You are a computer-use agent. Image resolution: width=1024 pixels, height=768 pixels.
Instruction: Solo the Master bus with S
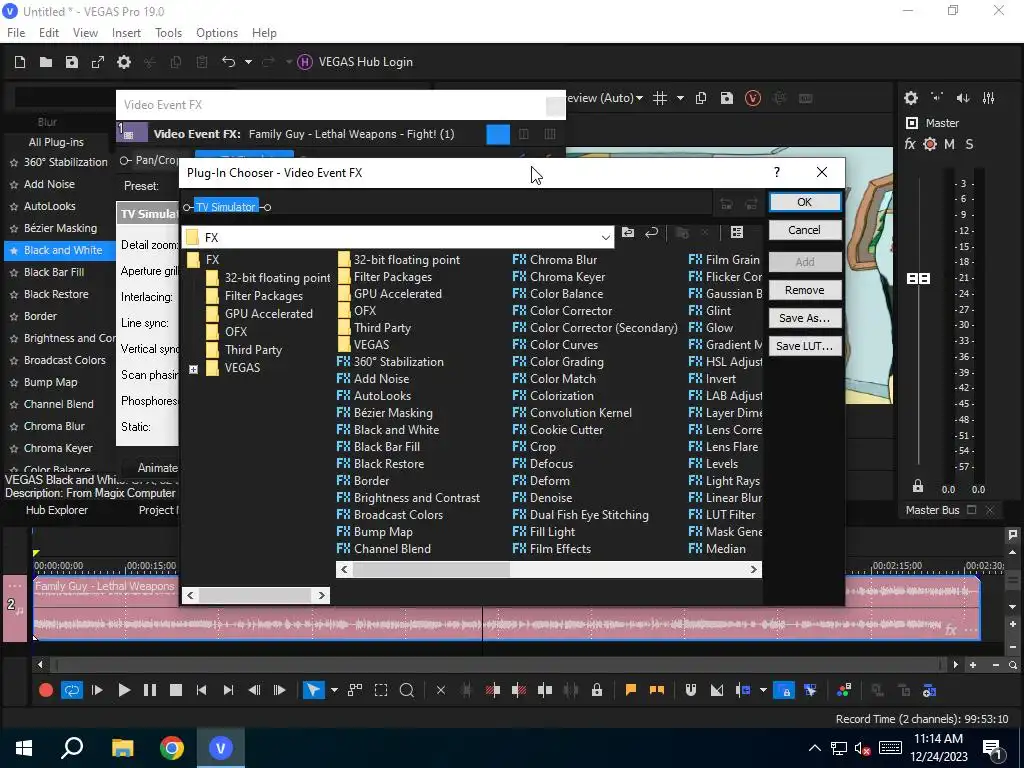(x=969, y=144)
